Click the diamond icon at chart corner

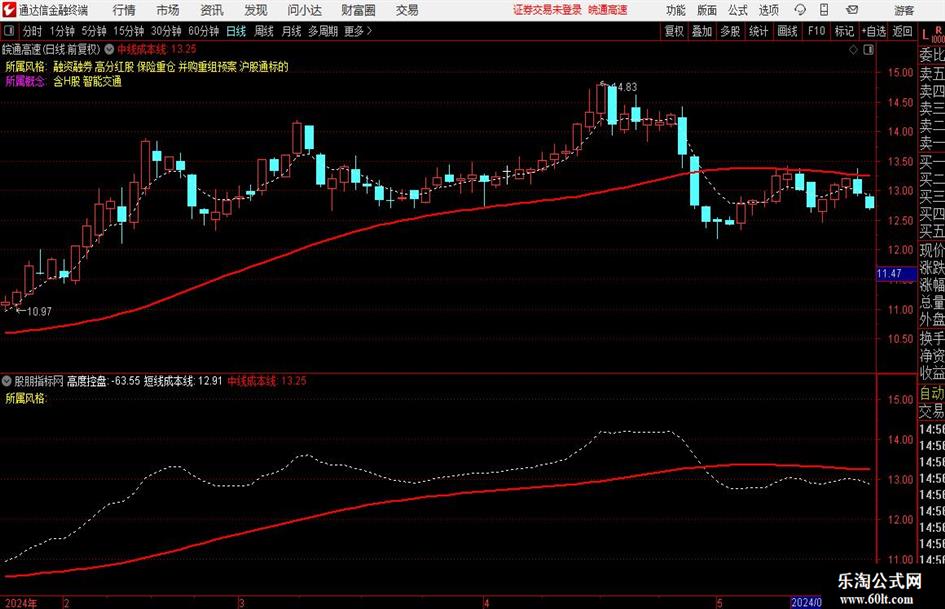pos(853,50)
